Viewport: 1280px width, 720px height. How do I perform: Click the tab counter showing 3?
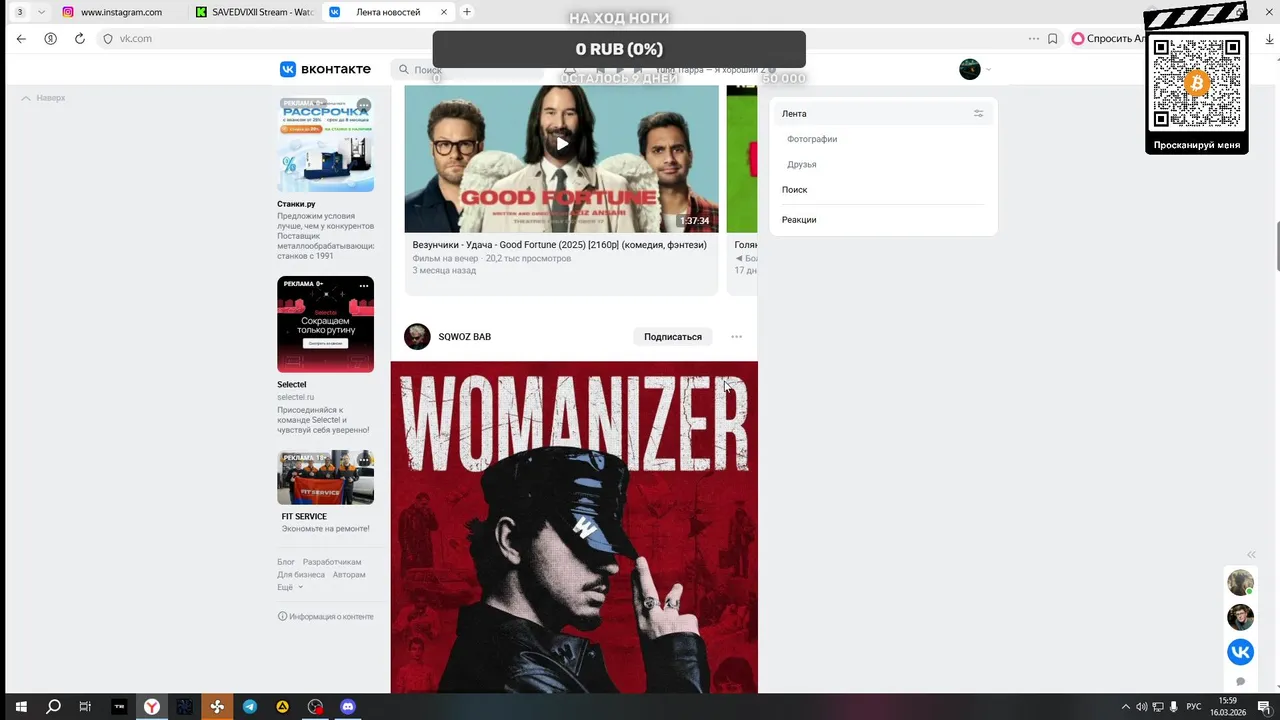[x=19, y=12]
